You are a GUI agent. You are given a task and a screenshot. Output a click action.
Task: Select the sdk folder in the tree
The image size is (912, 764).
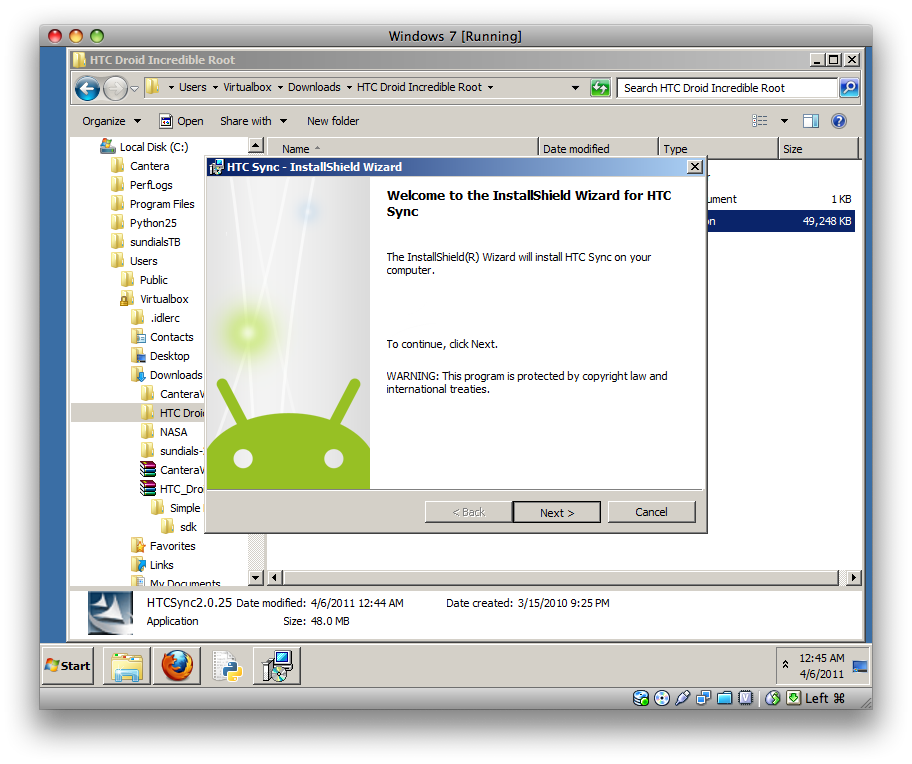(x=179, y=527)
